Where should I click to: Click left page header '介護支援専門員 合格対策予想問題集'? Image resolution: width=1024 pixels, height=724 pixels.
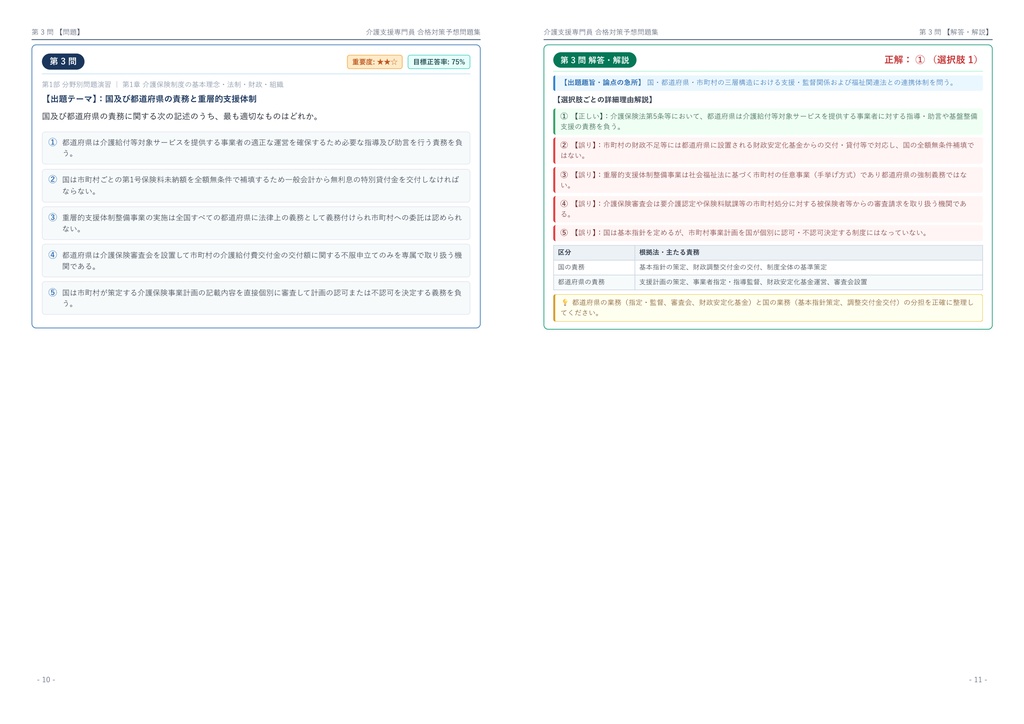tap(423, 32)
